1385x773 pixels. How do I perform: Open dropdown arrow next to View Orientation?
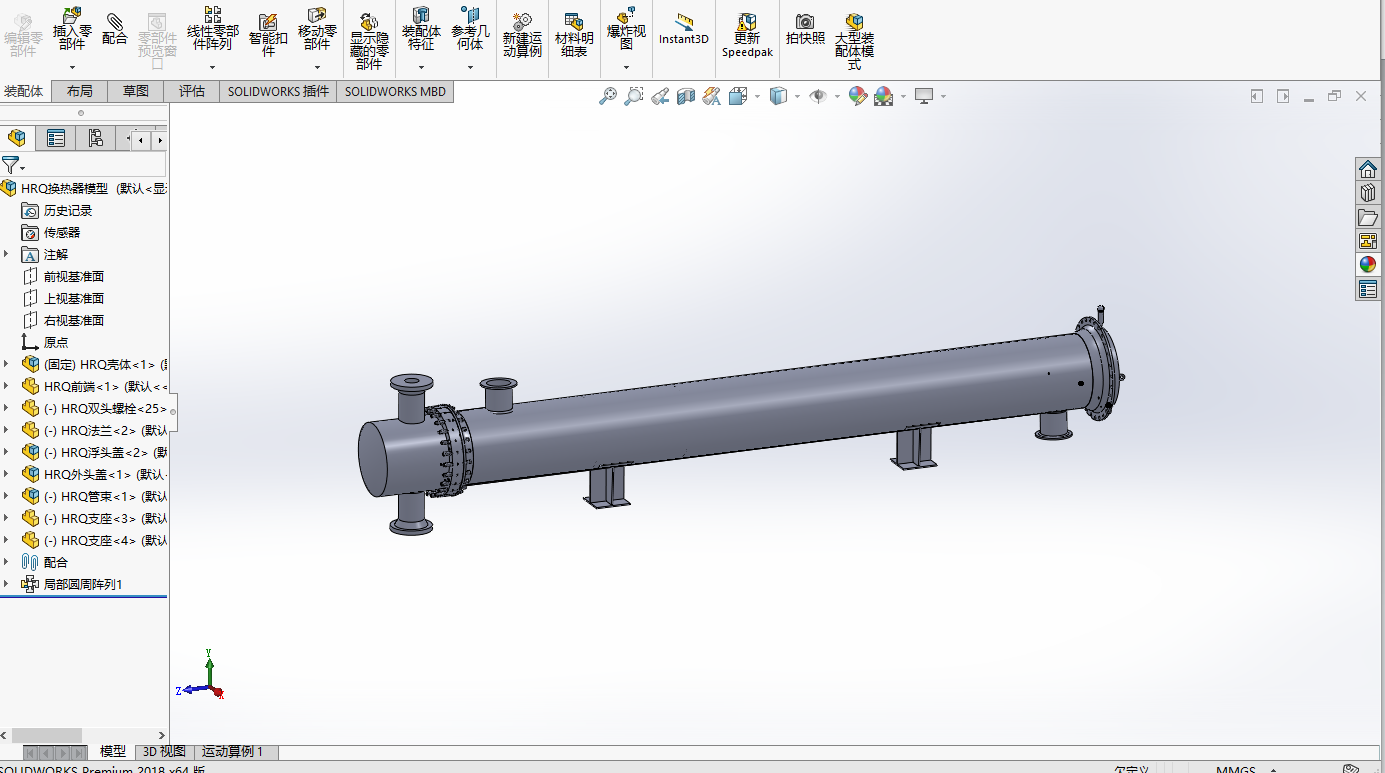[757, 97]
